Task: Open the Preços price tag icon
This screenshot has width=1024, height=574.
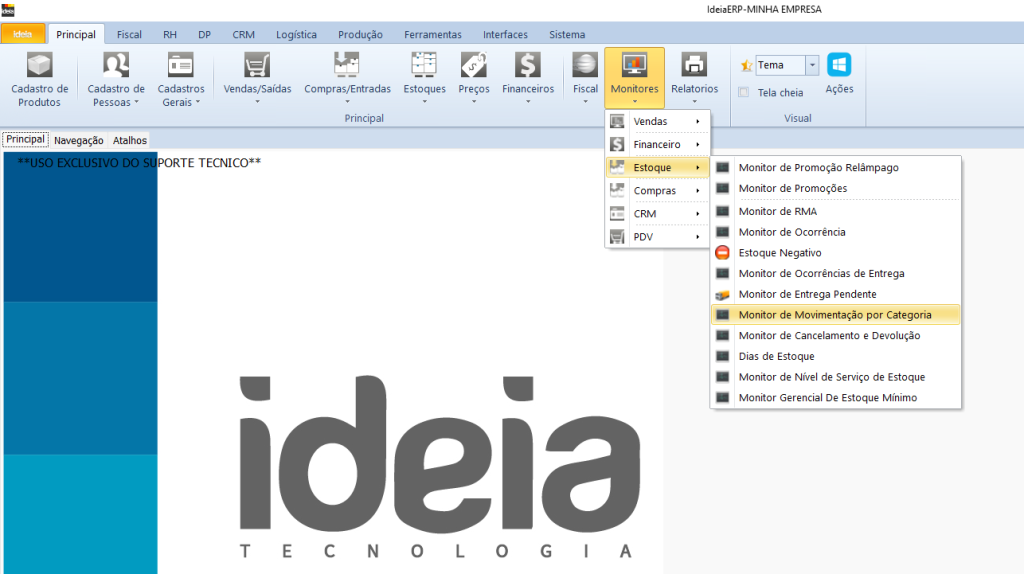Action: 473,66
